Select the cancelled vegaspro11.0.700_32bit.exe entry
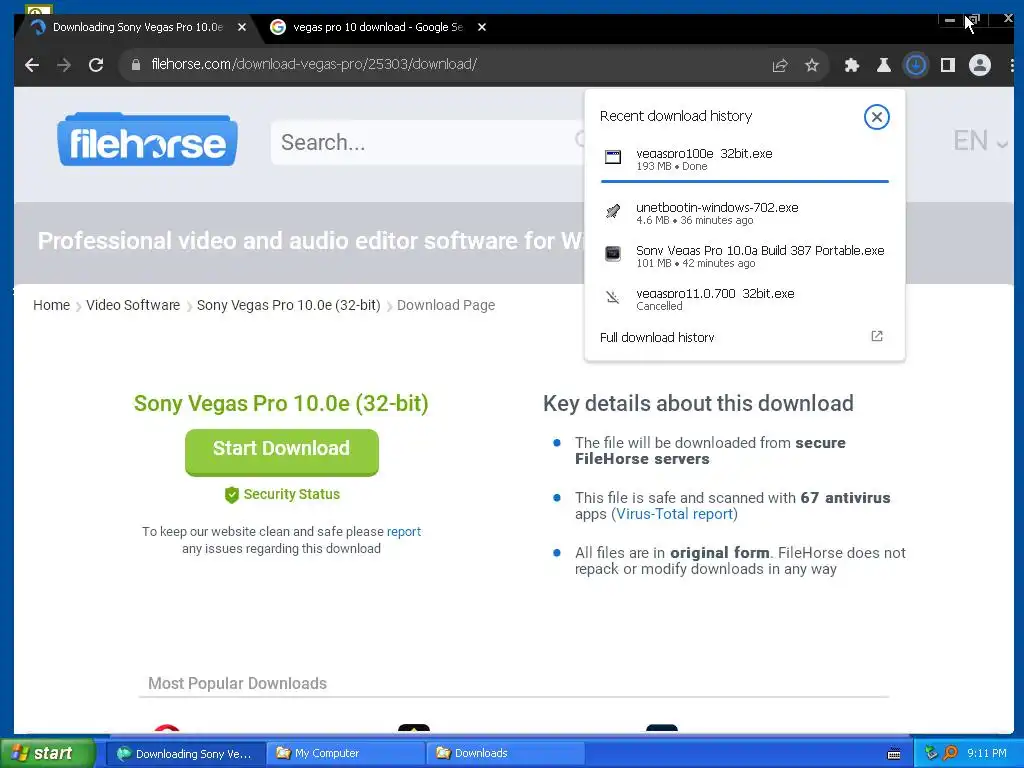This screenshot has height=768, width=1024. pyautogui.click(x=744, y=299)
